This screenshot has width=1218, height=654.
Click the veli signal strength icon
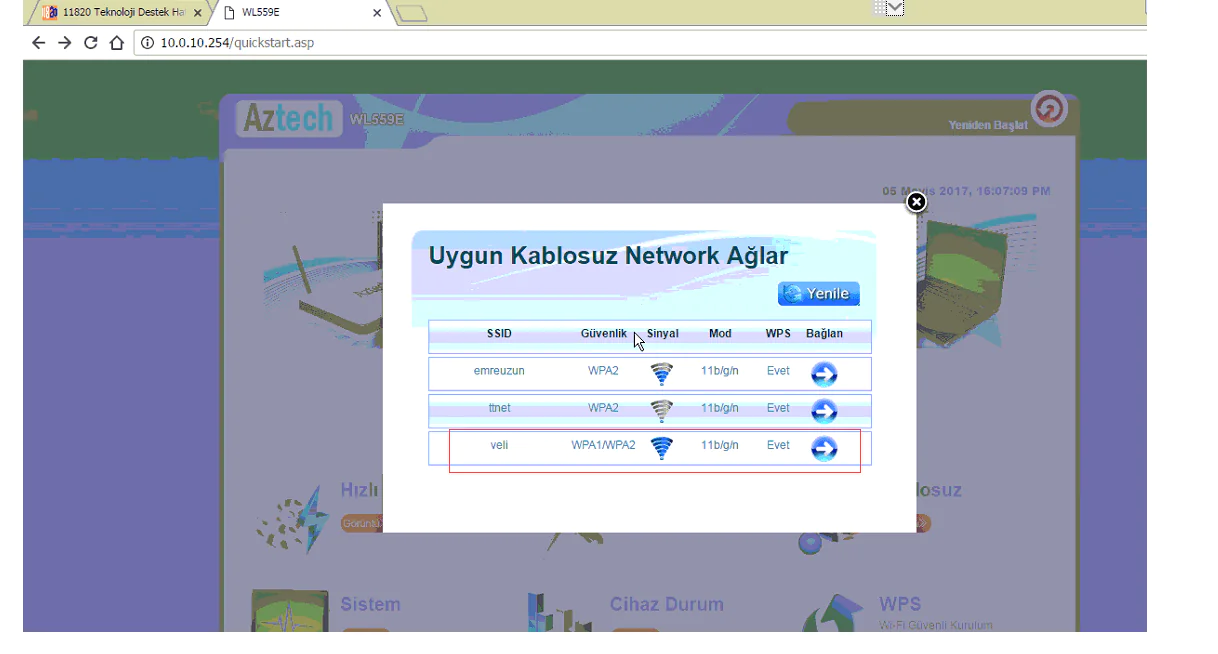point(662,448)
